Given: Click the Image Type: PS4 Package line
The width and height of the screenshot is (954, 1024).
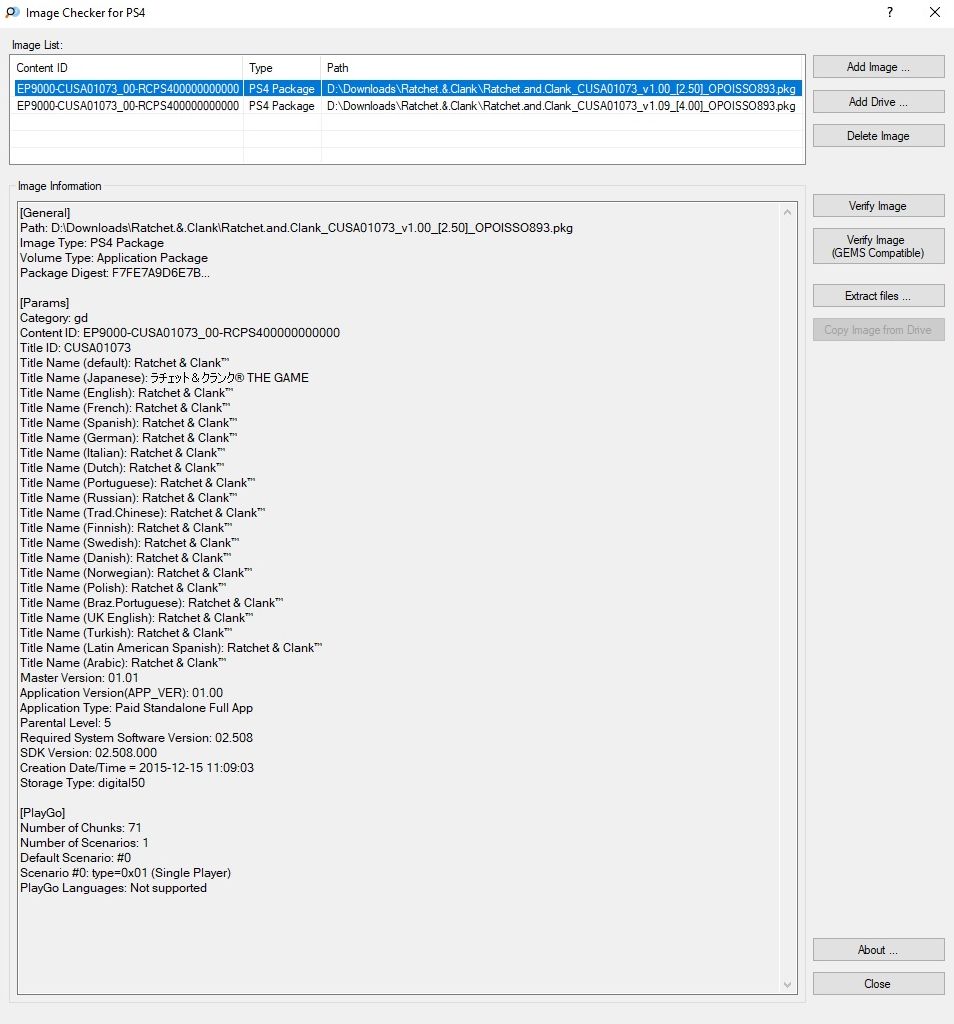Looking at the screenshot, I should (x=92, y=243).
